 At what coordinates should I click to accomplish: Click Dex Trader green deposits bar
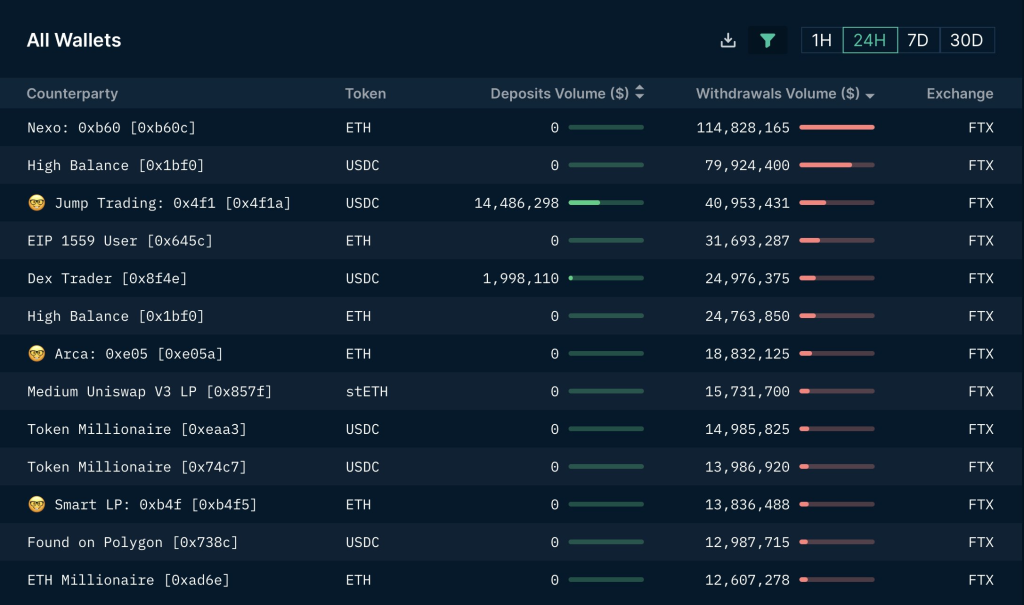pos(606,278)
